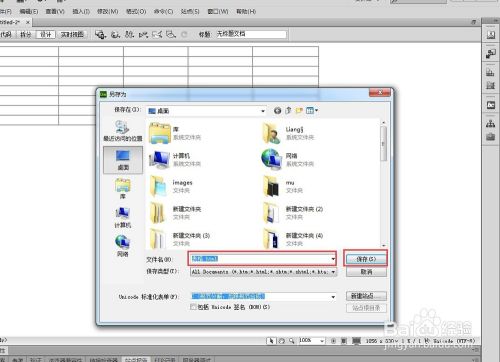
Task: Click the mobile size icon in status bar
Action: point(333,341)
